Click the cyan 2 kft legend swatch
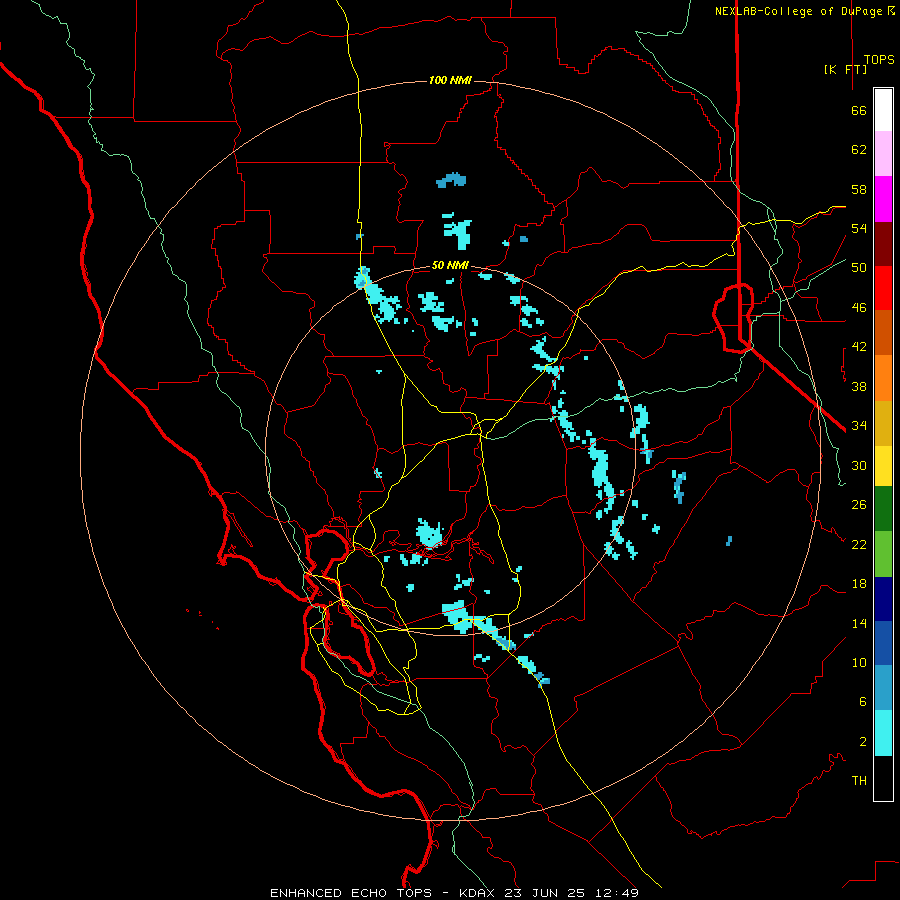 (883, 733)
